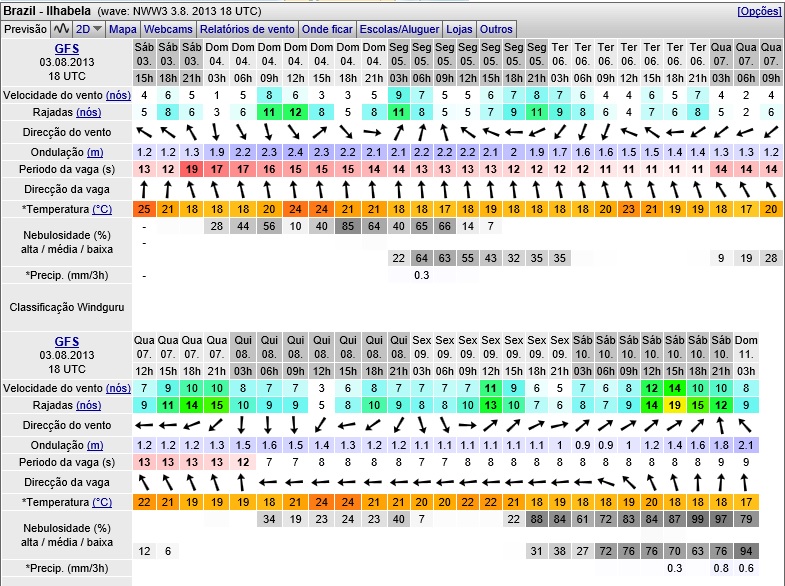The image size is (785, 586).
Task: Click precipitation value 0.8
Action: (721, 568)
